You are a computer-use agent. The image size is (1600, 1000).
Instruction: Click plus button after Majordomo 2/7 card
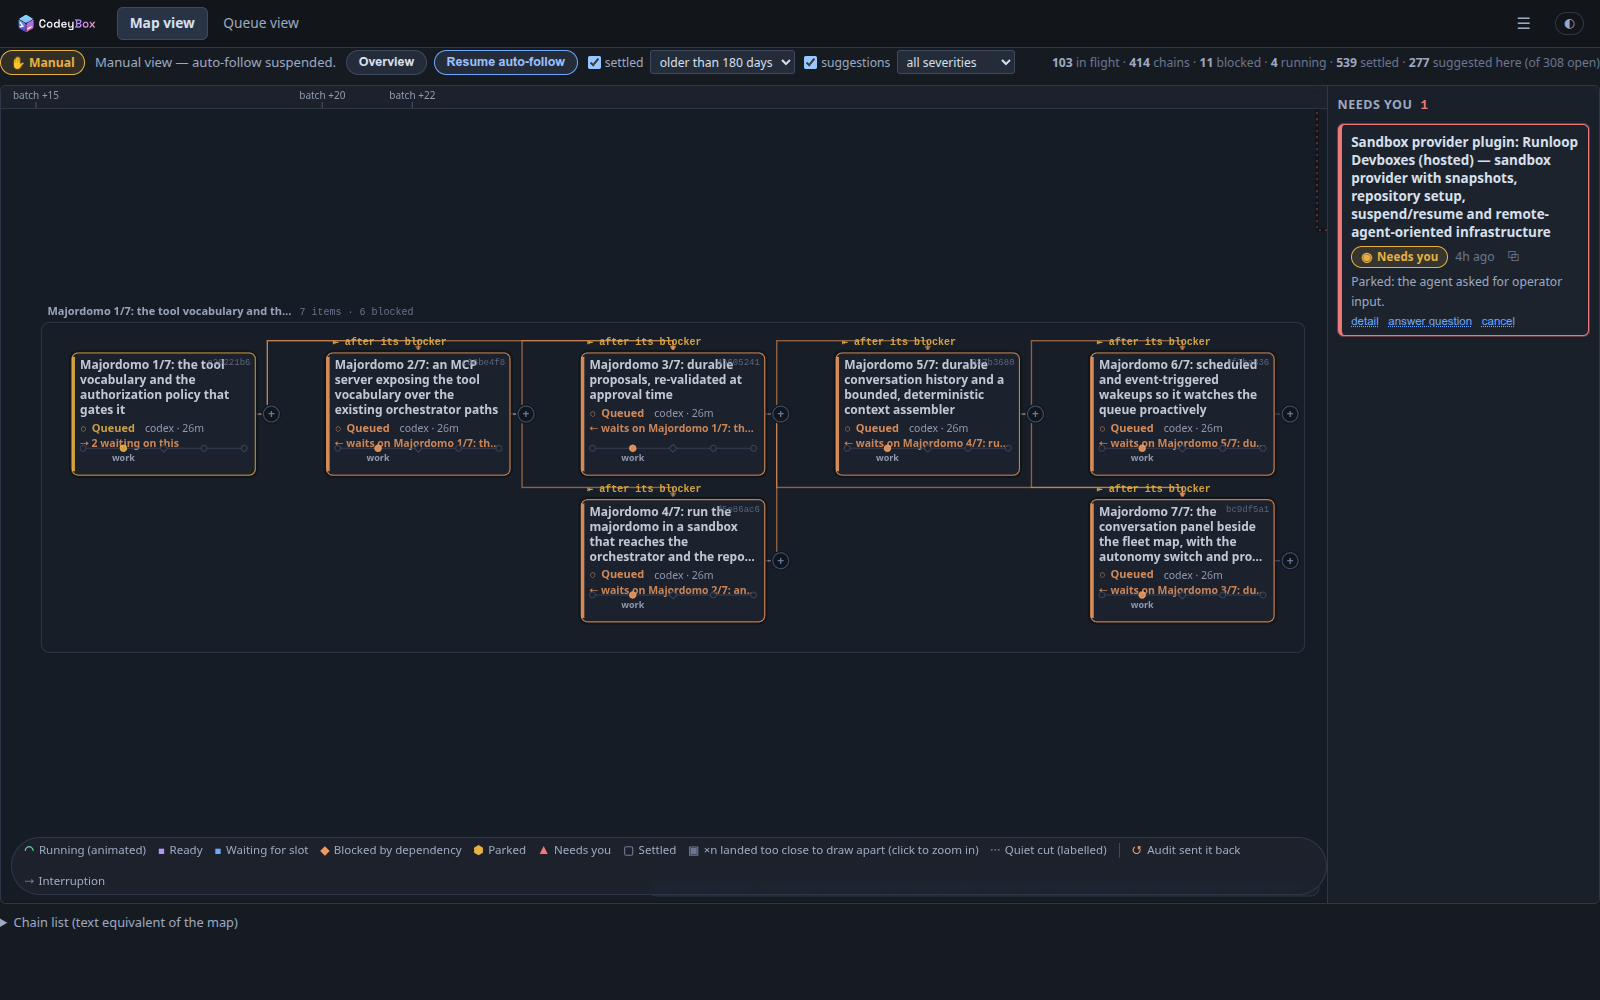[526, 414]
